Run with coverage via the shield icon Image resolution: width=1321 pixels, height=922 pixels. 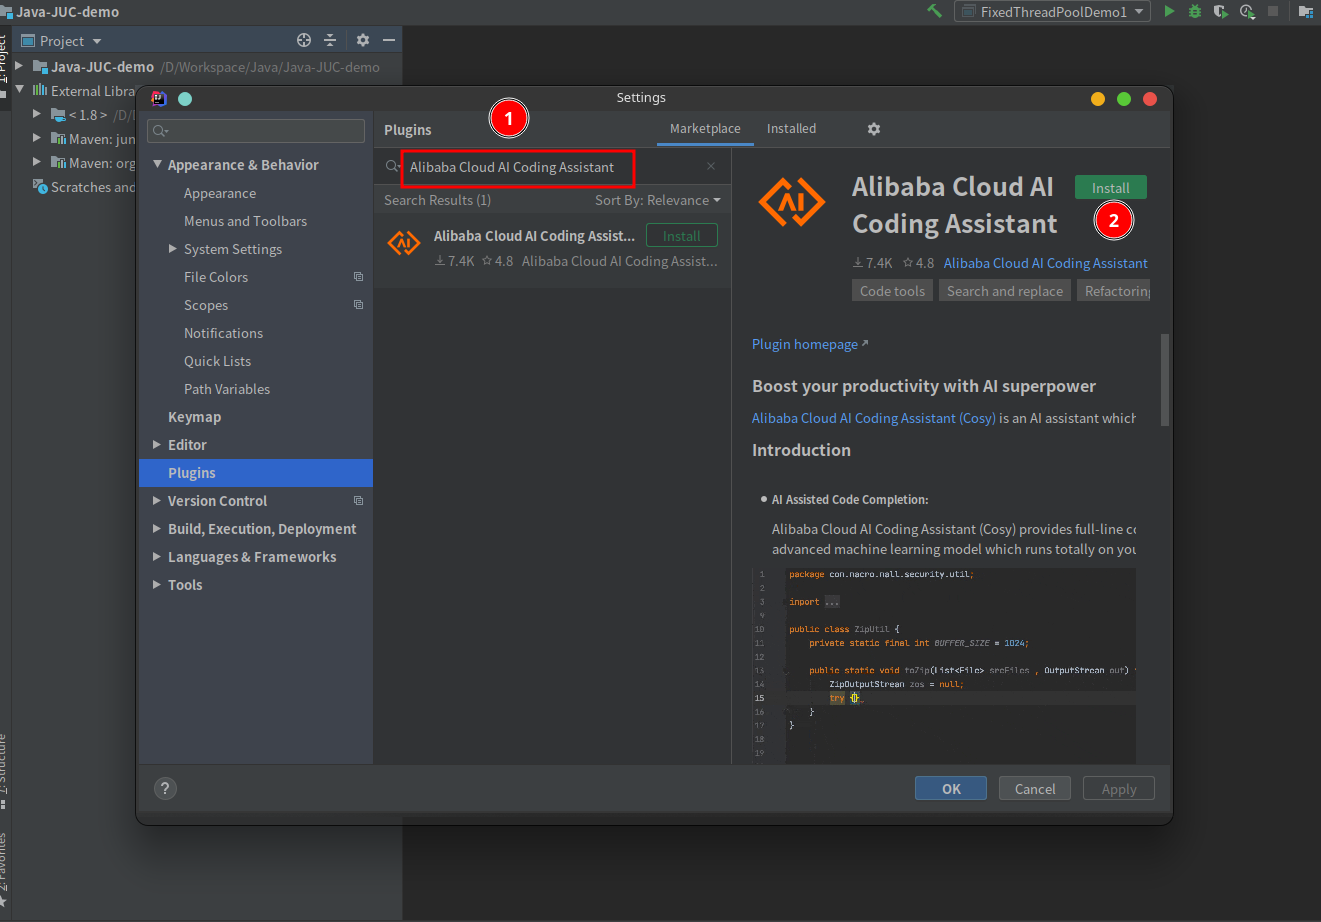pos(1220,11)
